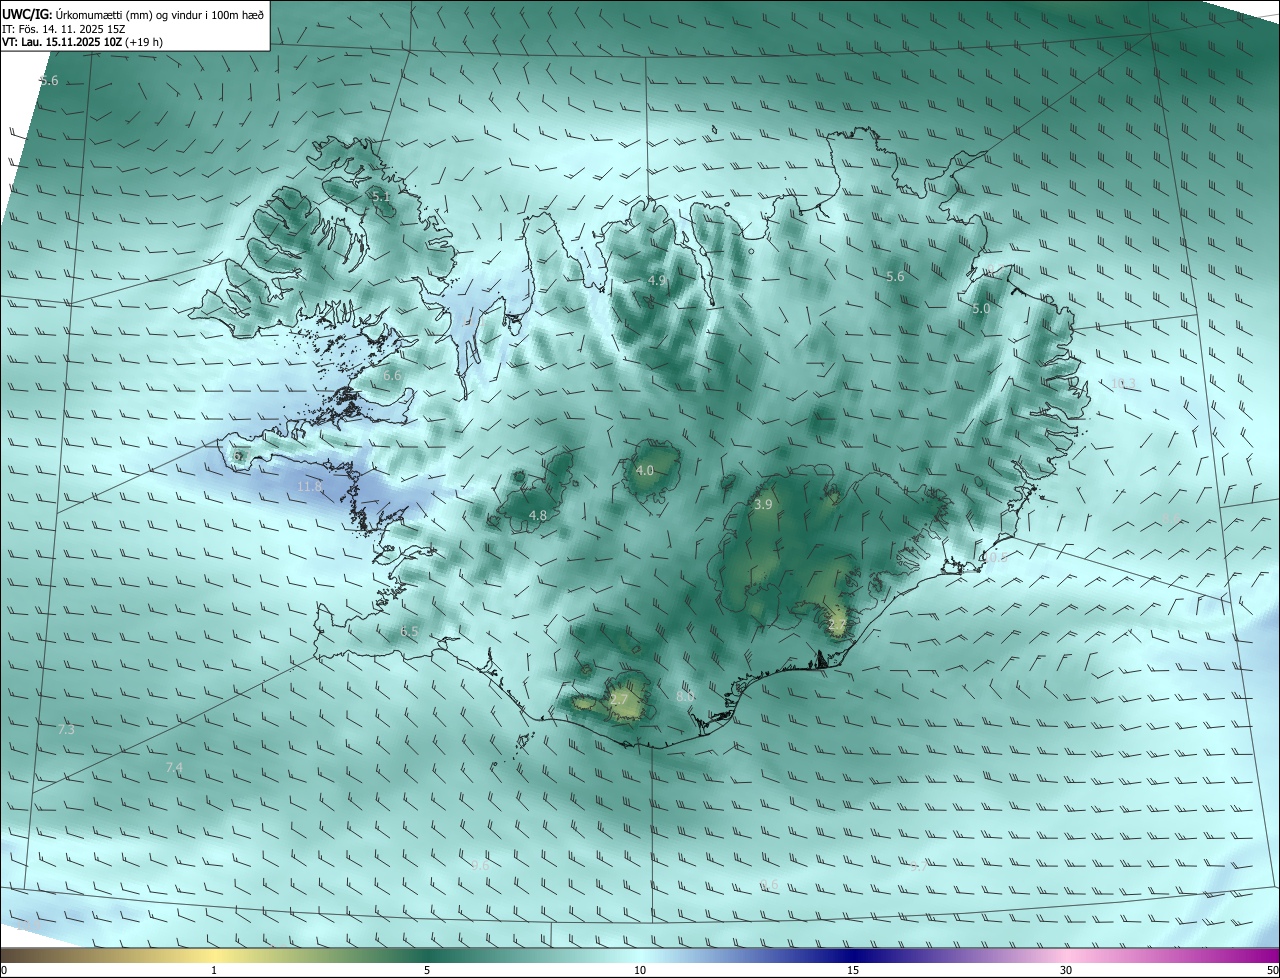Click the UWC/IG title label
The height and width of the screenshot is (978, 1280).
(x=26, y=14)
